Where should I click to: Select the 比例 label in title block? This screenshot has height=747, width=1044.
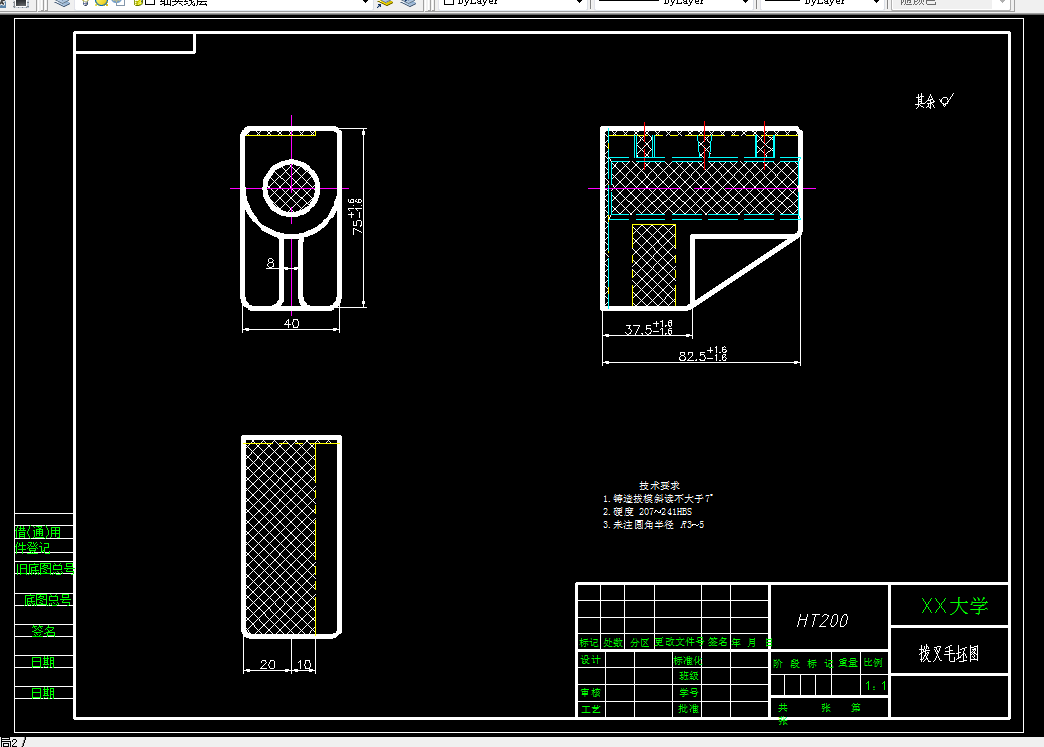click(873, 663)
